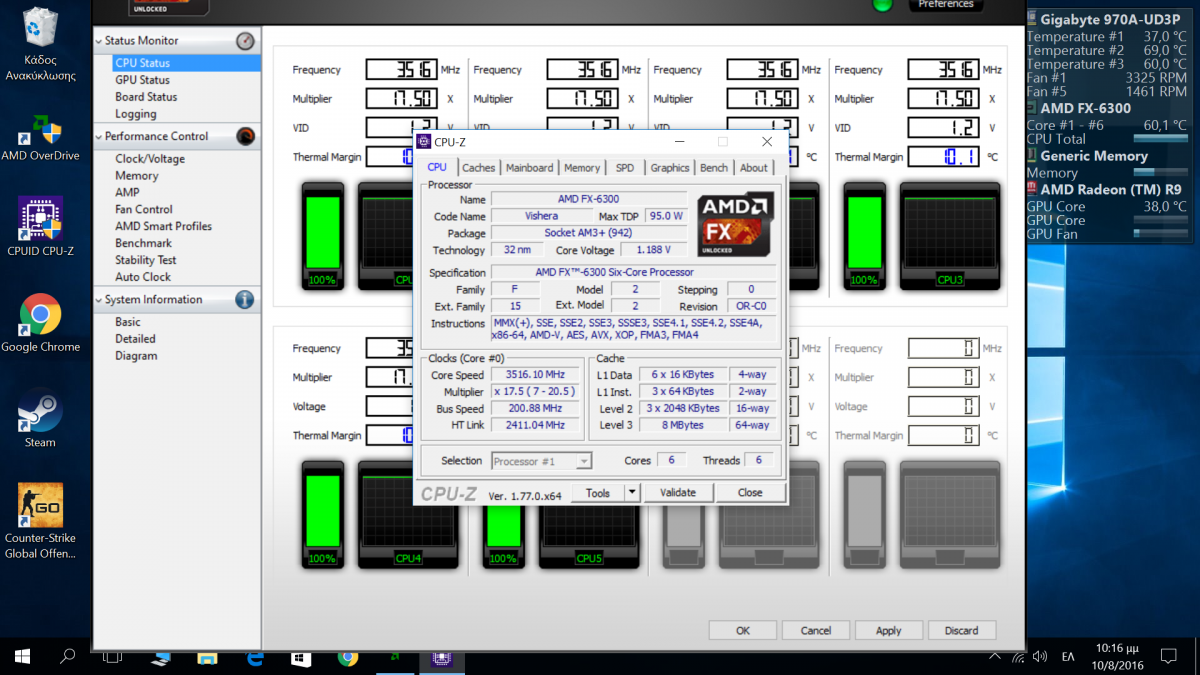Open the Memory tab in CPU-Z
The width and height of the screenshot is (1200, 675).
click(582, 168)
